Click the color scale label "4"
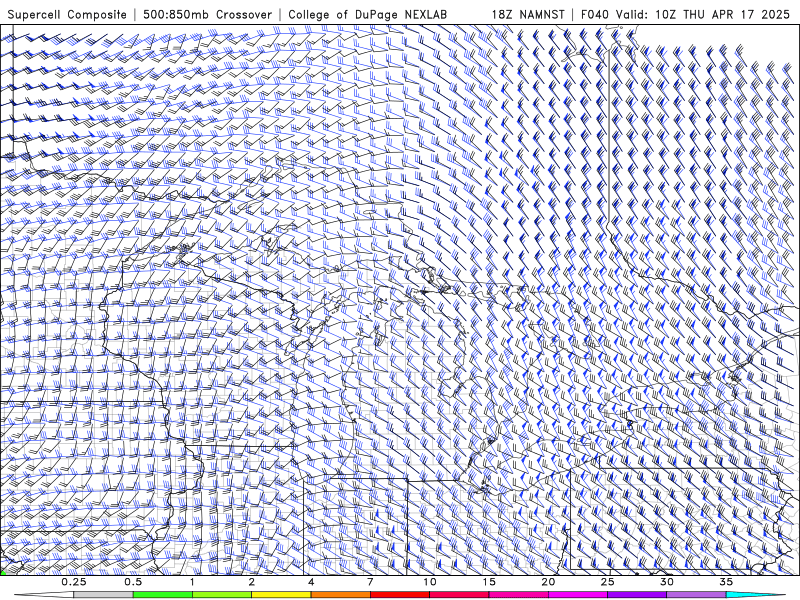Screen dimensions: 800x600 pos(311,582)
